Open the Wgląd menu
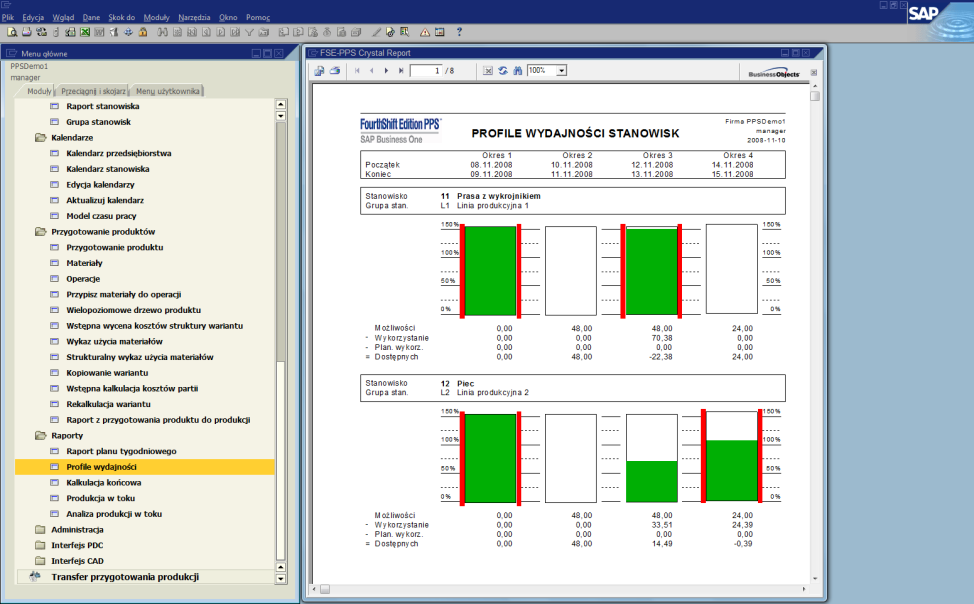Screen dimensions: 974x604 [x=63, y=17]
